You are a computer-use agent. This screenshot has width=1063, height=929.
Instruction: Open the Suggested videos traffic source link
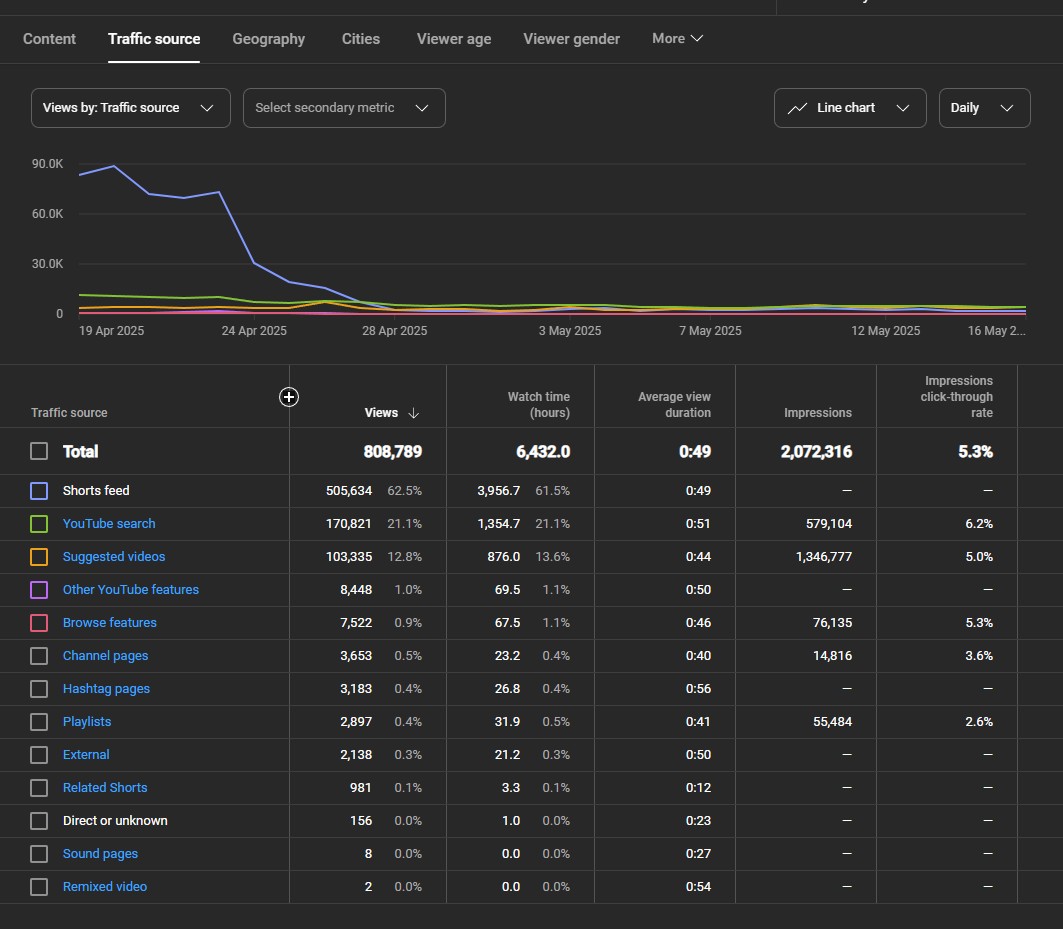114,557
